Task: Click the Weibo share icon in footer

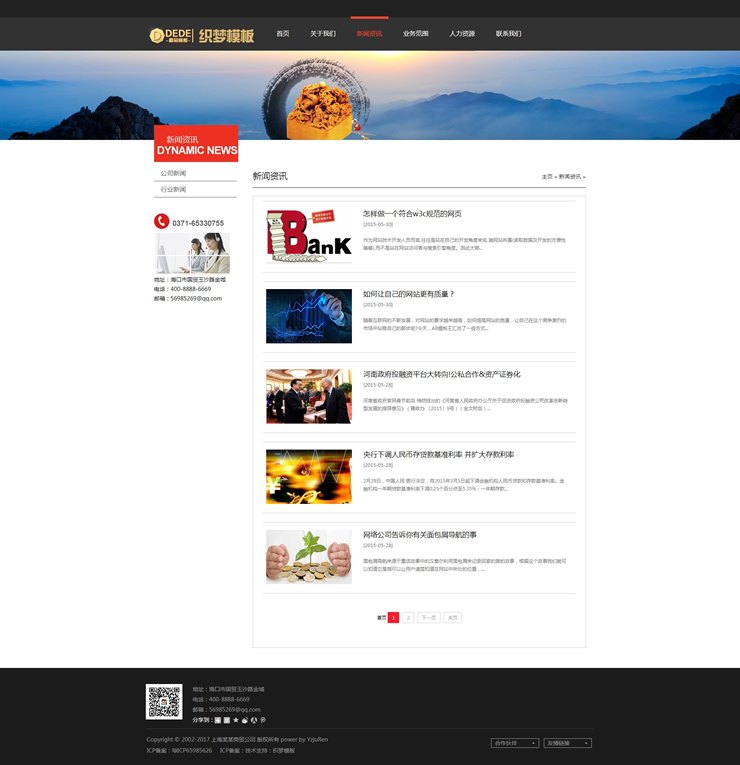Action: click(245, 720)
